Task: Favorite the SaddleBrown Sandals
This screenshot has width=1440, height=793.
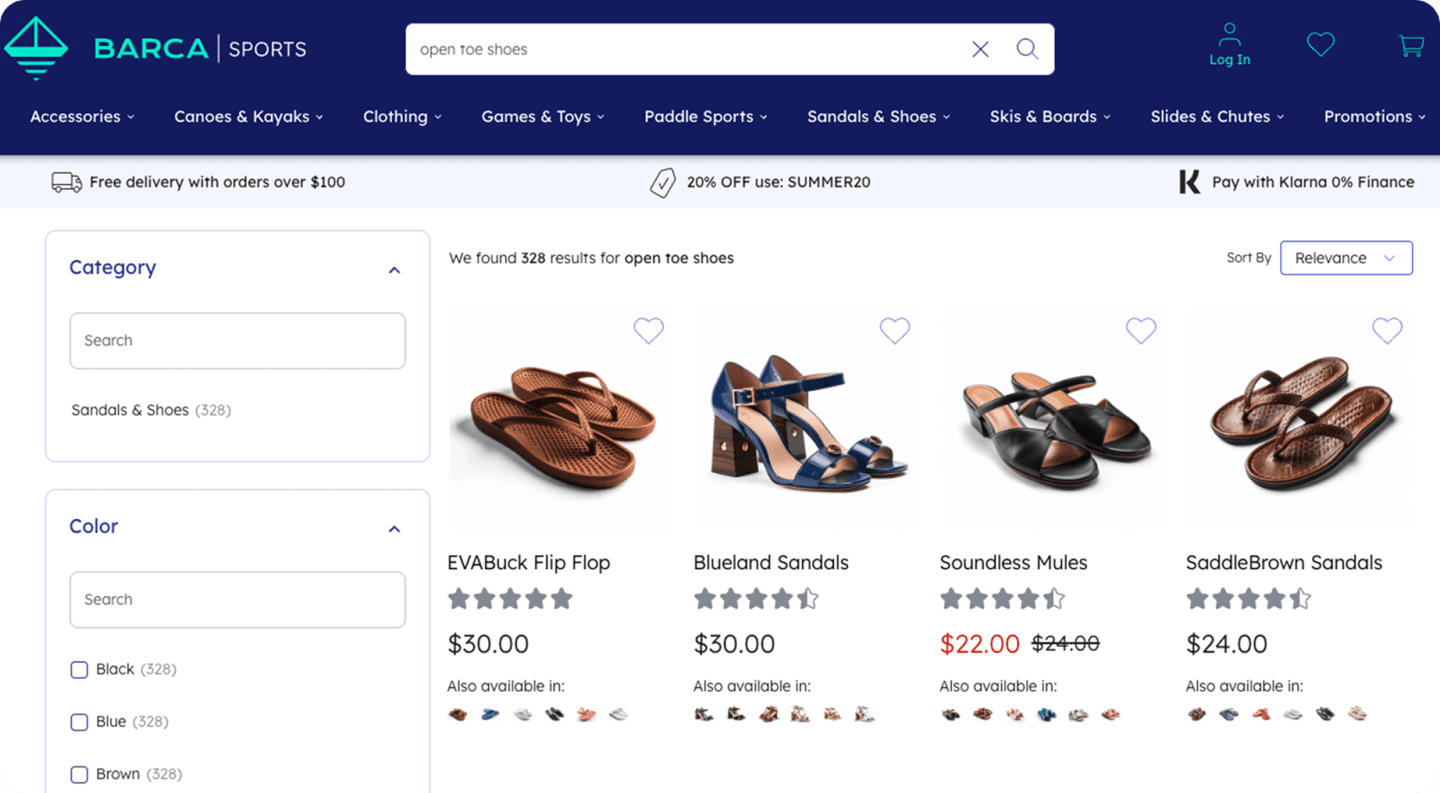Action: point(1387,330)
